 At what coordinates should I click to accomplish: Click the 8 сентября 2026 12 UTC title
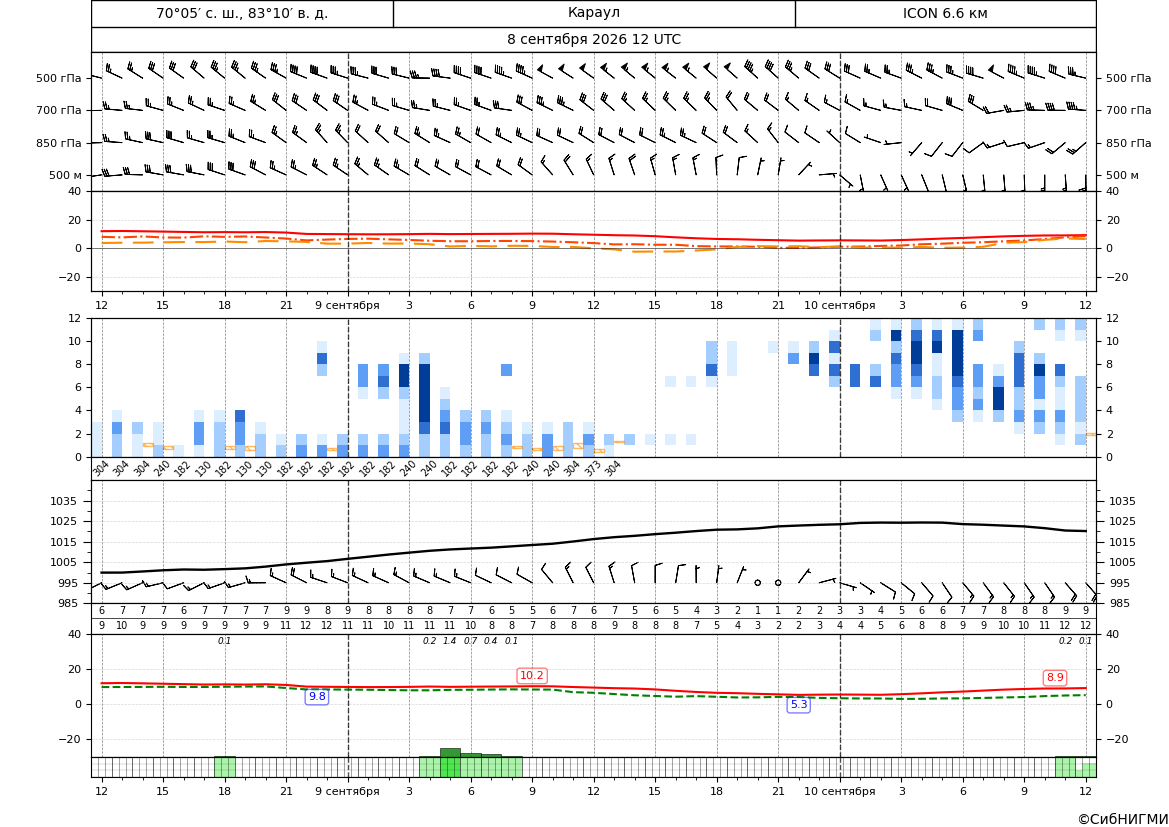(594, 40)
